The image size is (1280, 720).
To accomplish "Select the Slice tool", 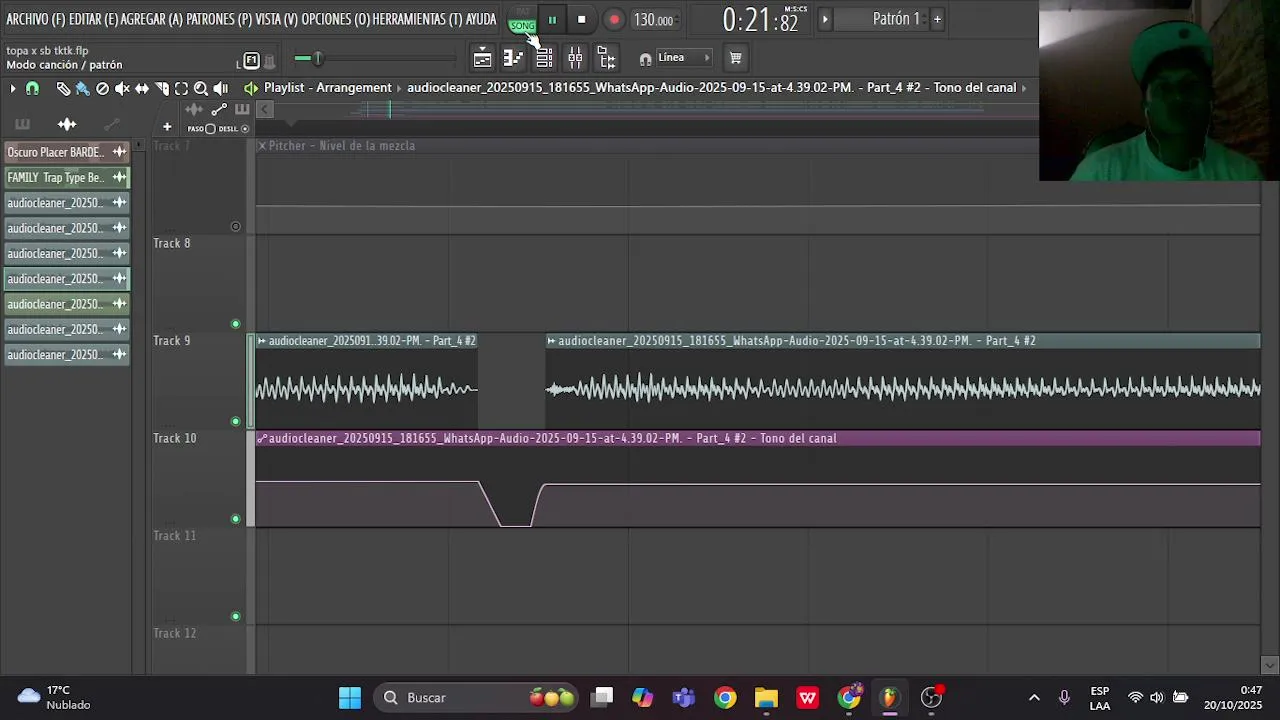I will tap(162, 89).
